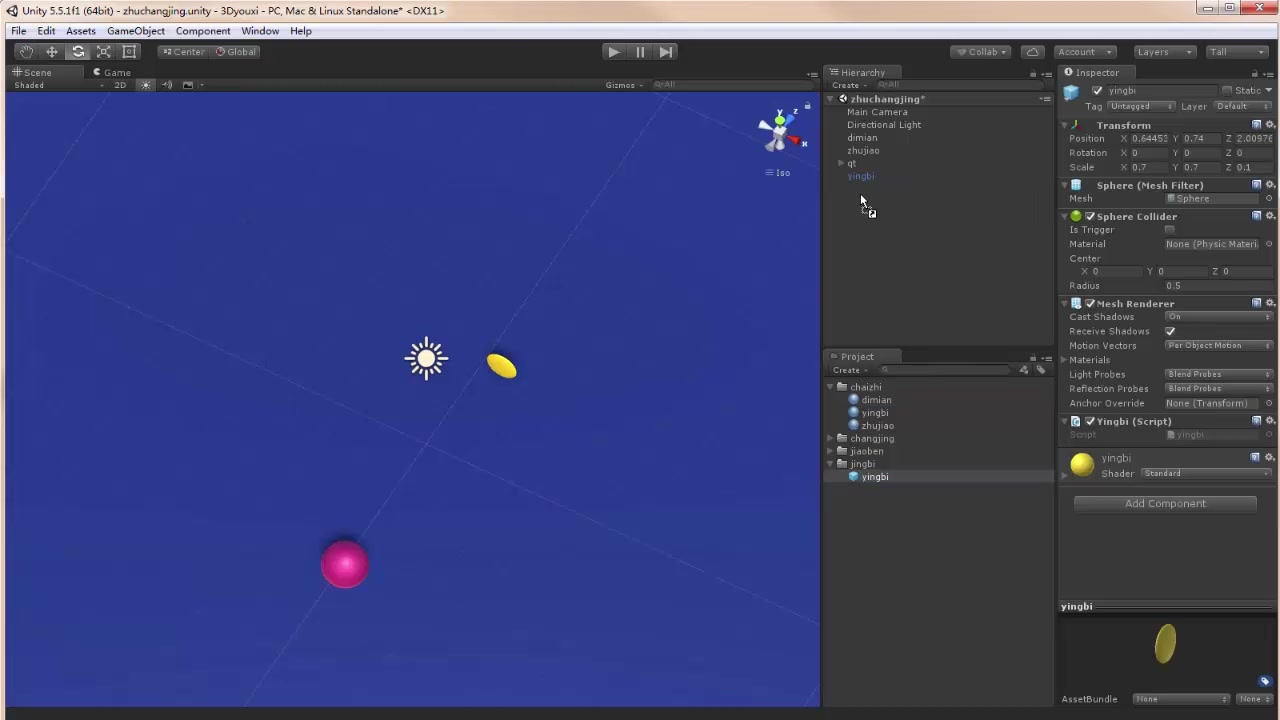Open the GameObject menu
This screenshot has height=720, width=1280.
[x=135, y=31]
